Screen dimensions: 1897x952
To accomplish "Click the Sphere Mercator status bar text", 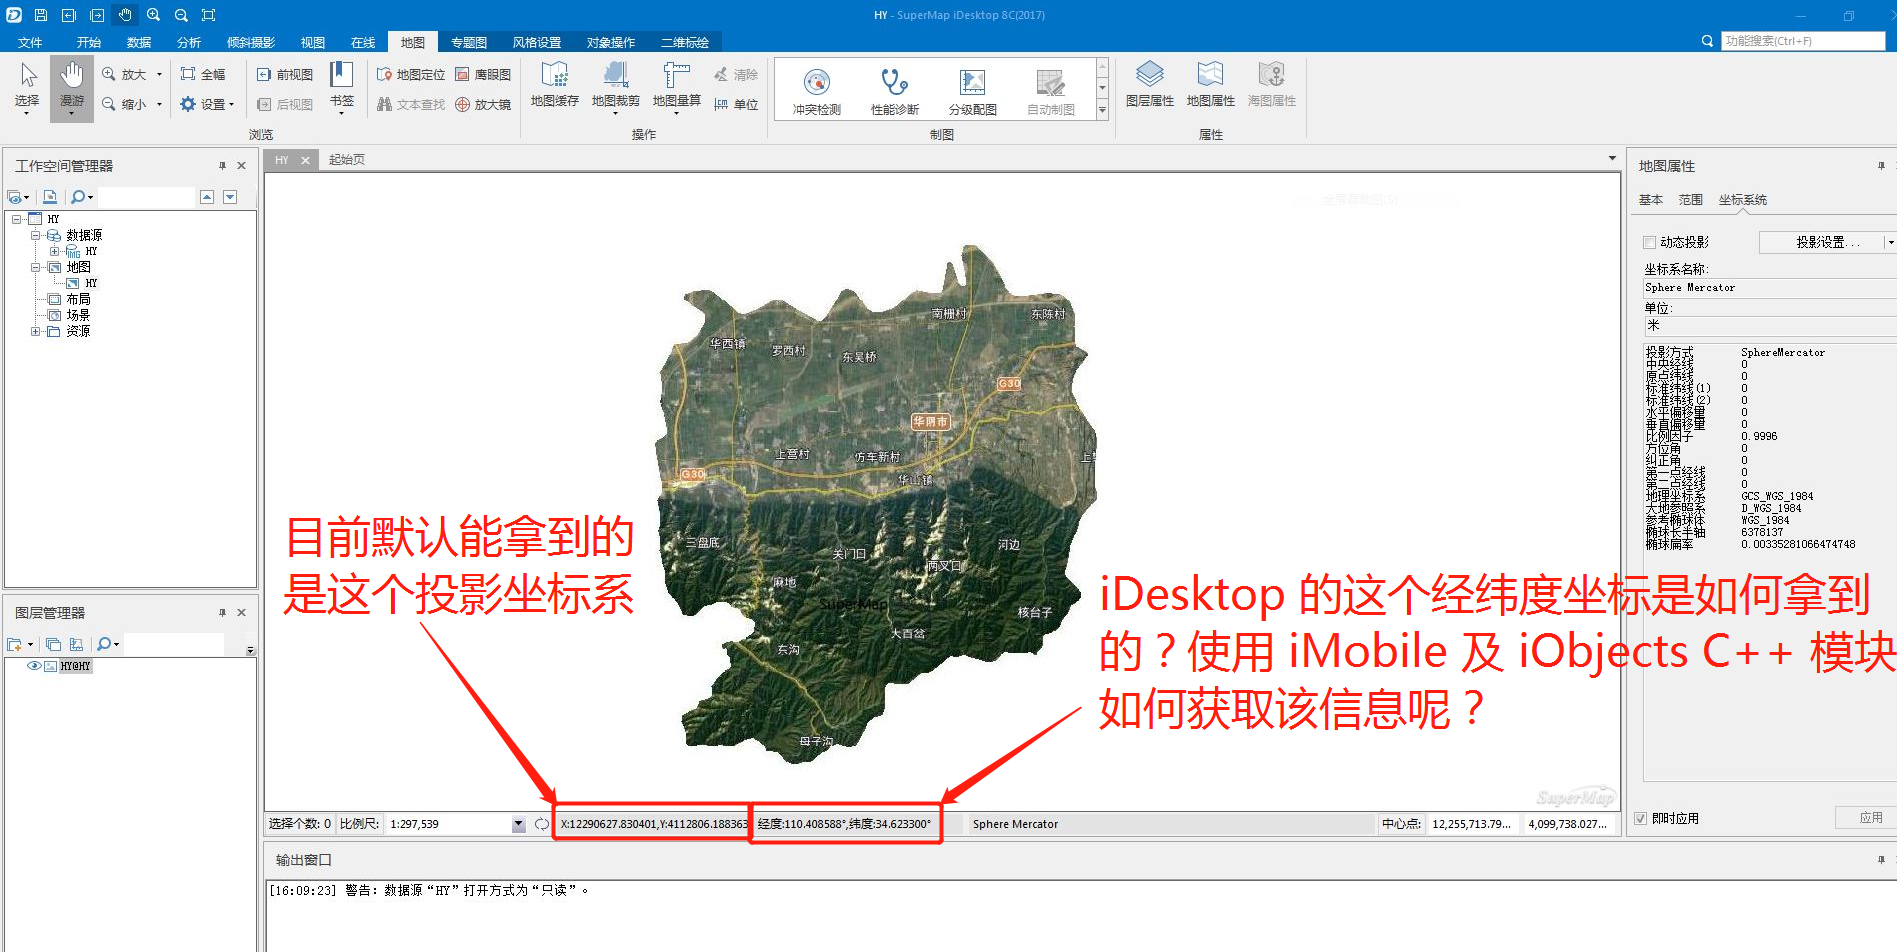I will click(x=1015, y=824).
